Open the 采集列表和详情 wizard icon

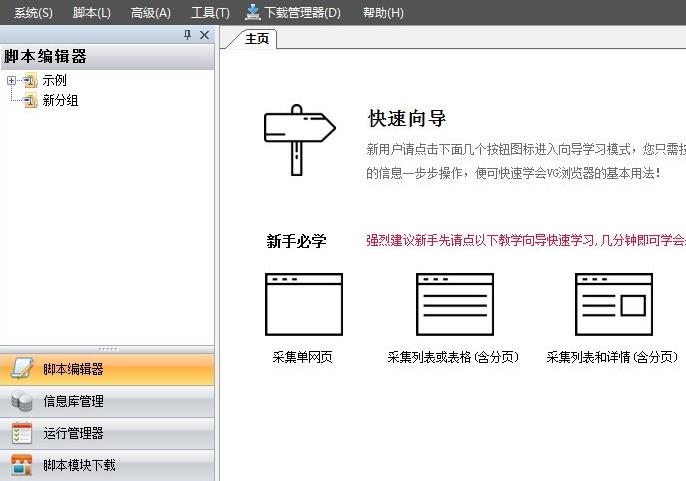(x=613, y=304)
